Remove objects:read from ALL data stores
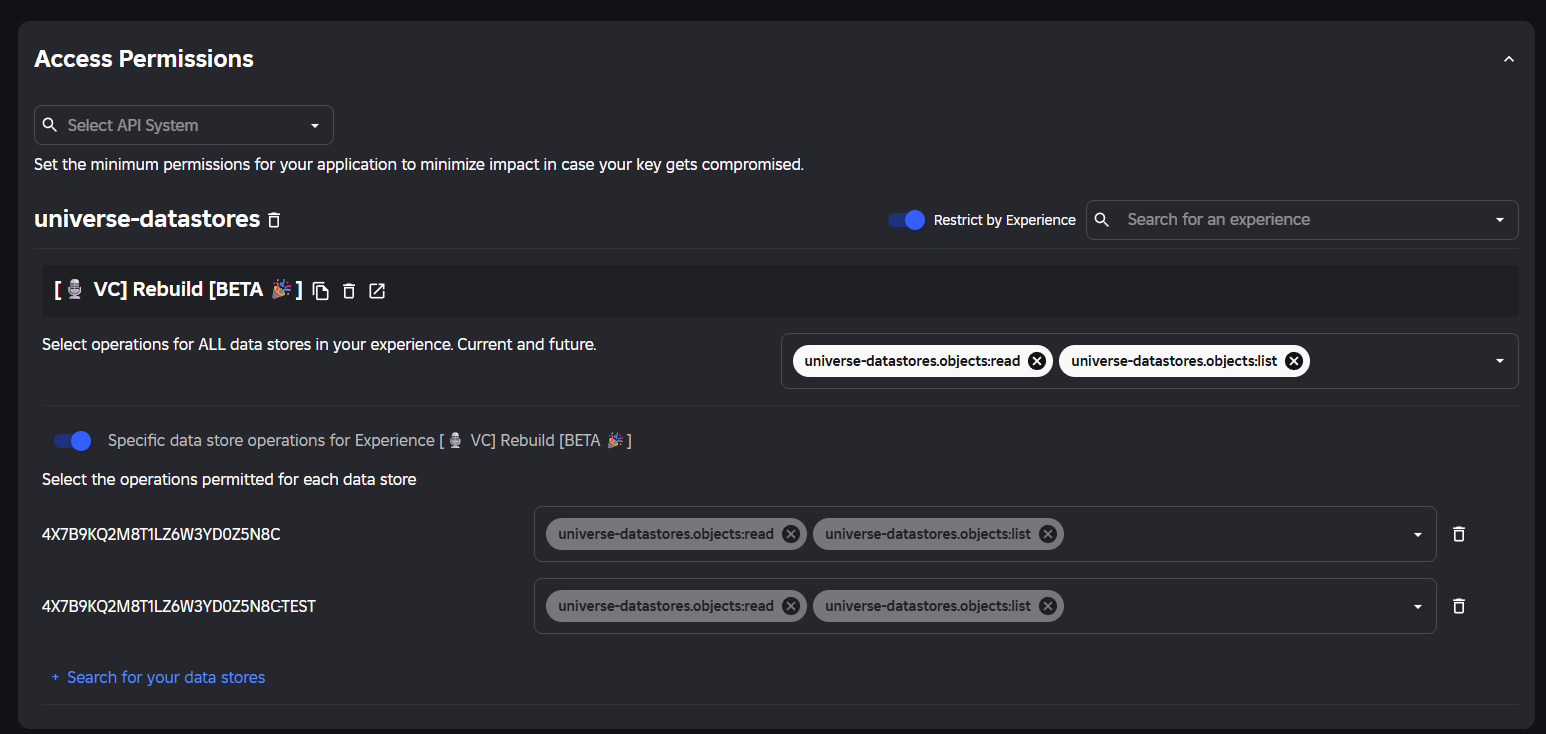The width and height of the screenshot is (1546, 734). coord(1037,361)
